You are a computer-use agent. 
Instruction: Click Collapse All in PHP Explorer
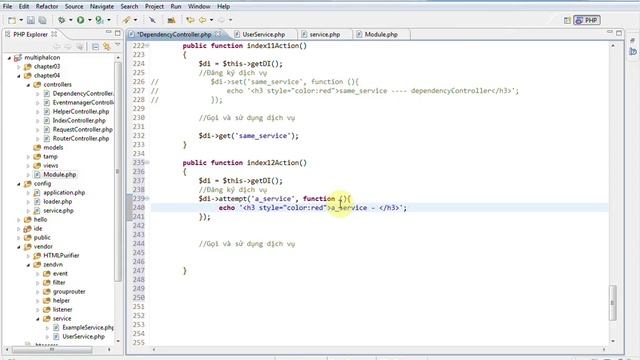(x=95, y=47)
